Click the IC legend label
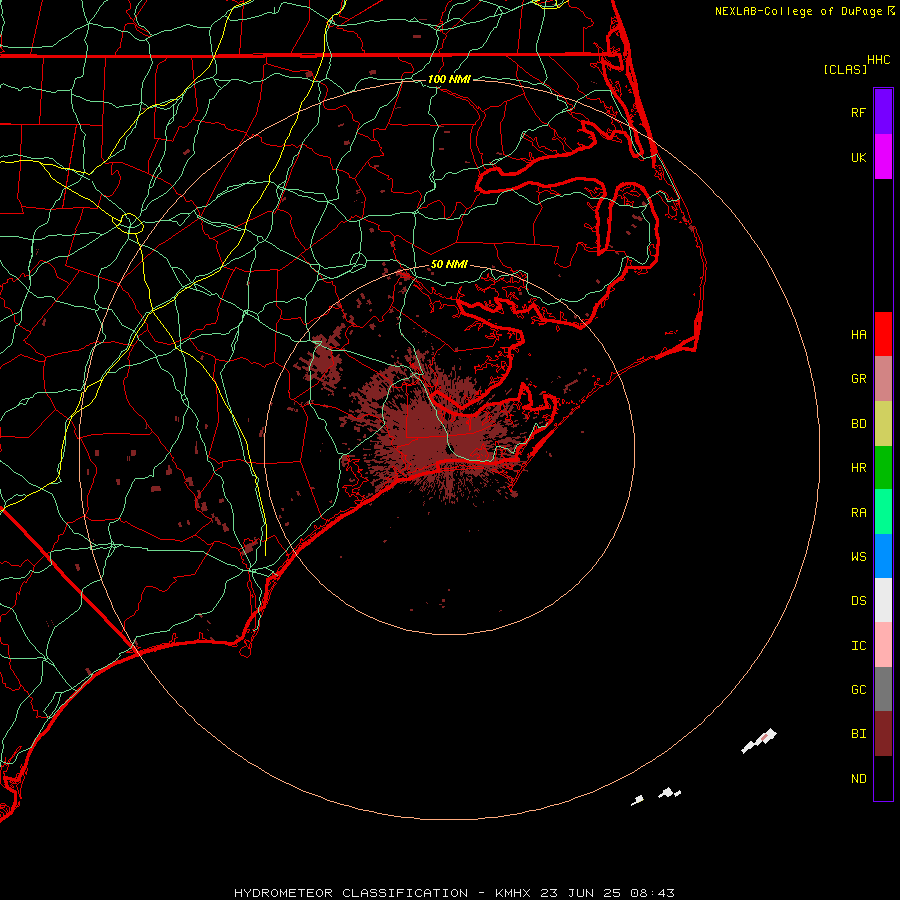Image resolution: width=900 pixels, height=900 pixels. pos(858,645)
